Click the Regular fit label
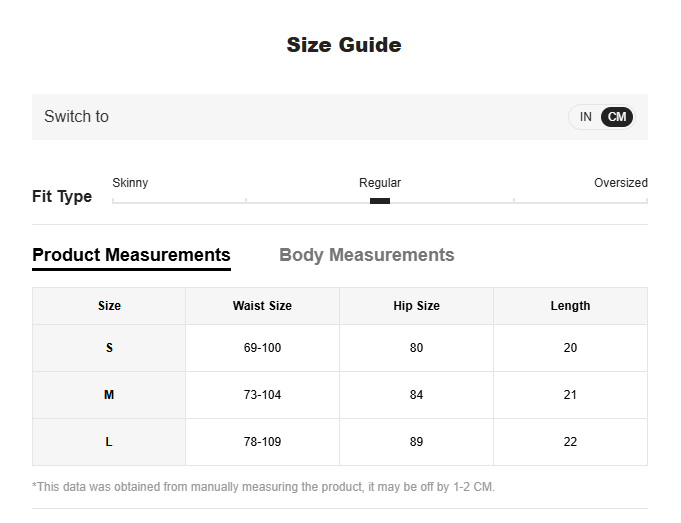 click(x=380, y=183)
